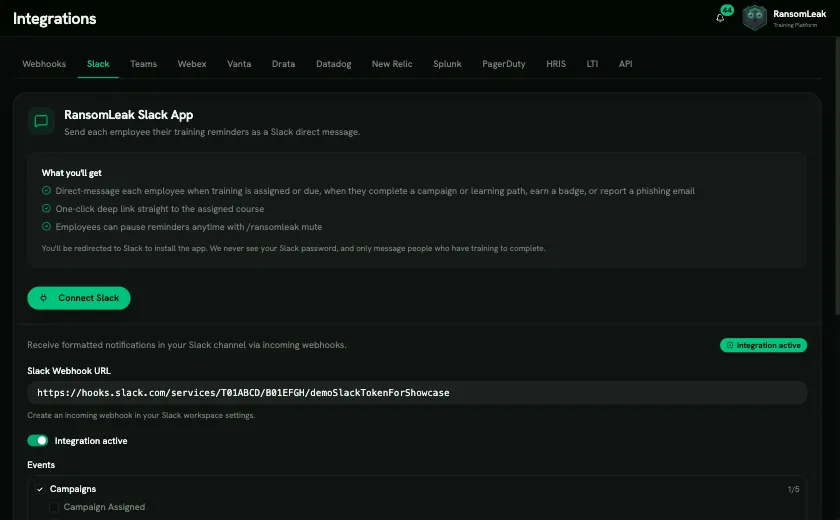The height and width of the screenshot is (520, 840).
Task: Click the Campaigns 1/5 counter
Action: [793, 489]
